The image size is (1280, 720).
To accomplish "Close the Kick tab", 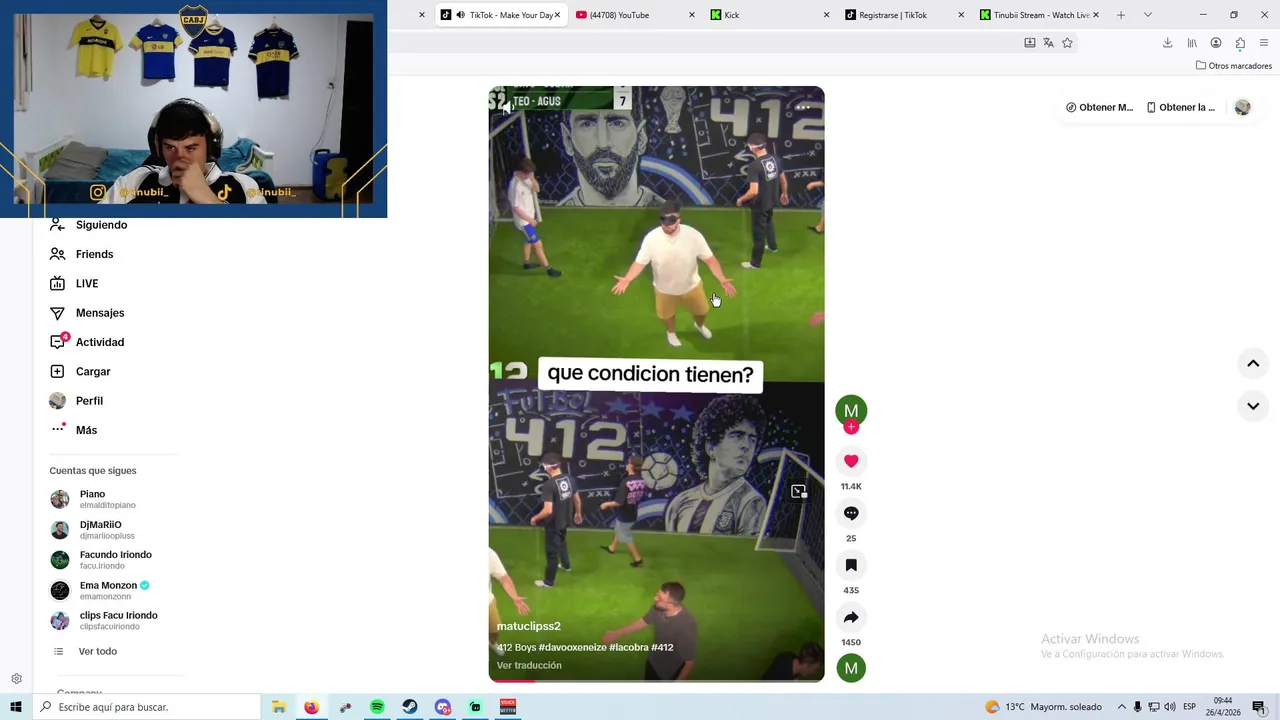I will tap(826, 15).
